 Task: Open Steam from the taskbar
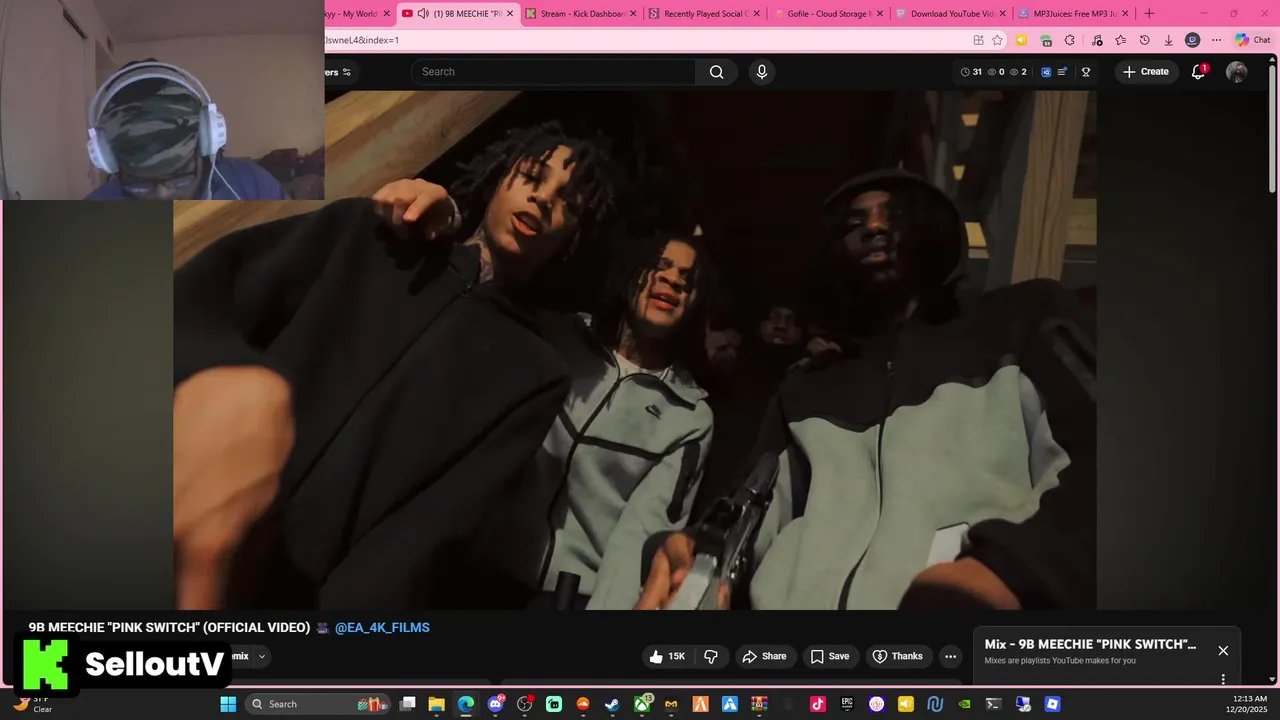pyautogui.click(x=612, y=704)
